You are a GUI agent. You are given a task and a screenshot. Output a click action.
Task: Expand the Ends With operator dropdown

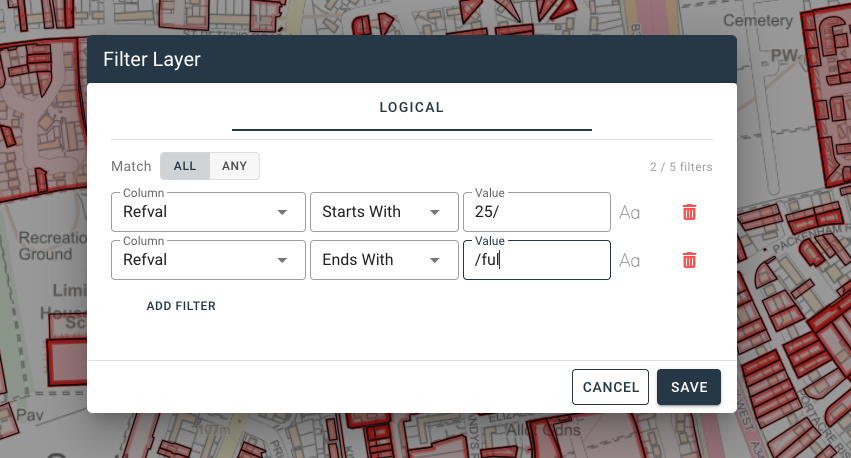(x=382, y=260)
